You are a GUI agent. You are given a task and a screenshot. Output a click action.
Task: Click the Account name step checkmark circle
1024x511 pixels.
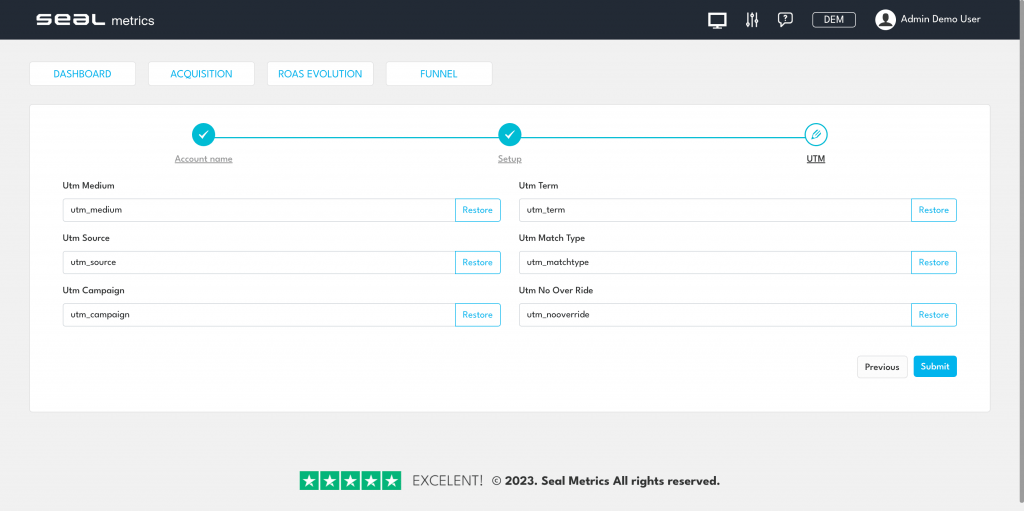203,134
